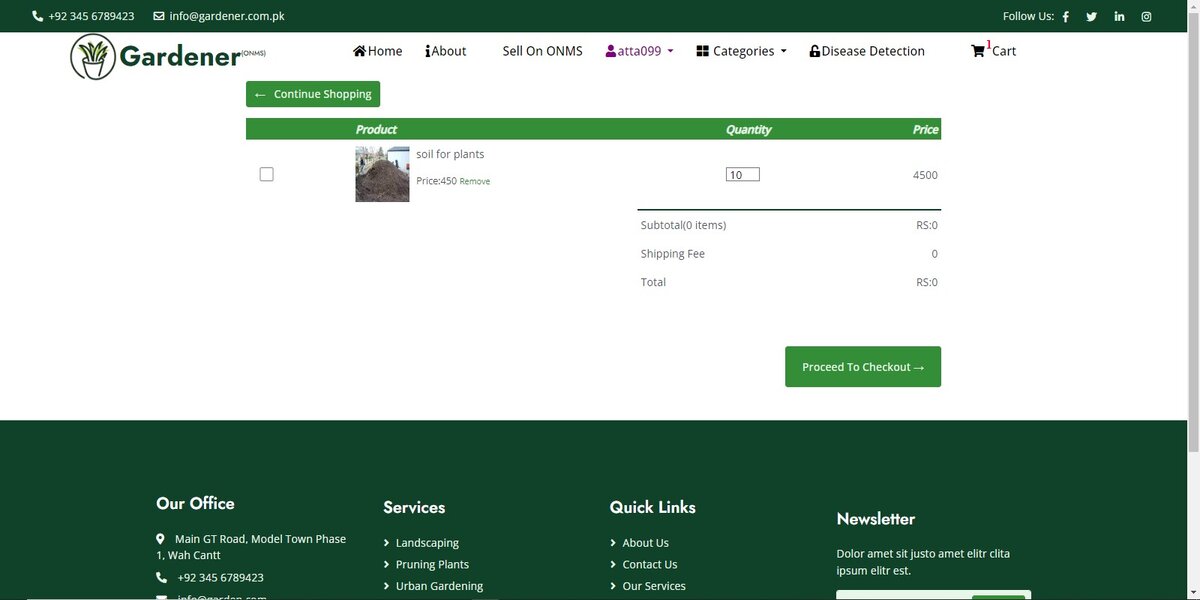The width and height of the screenshot is (1200, 600).
Task: Open the LinkedIn icon in Follow Us
Action: click(x=1118, y=16)
